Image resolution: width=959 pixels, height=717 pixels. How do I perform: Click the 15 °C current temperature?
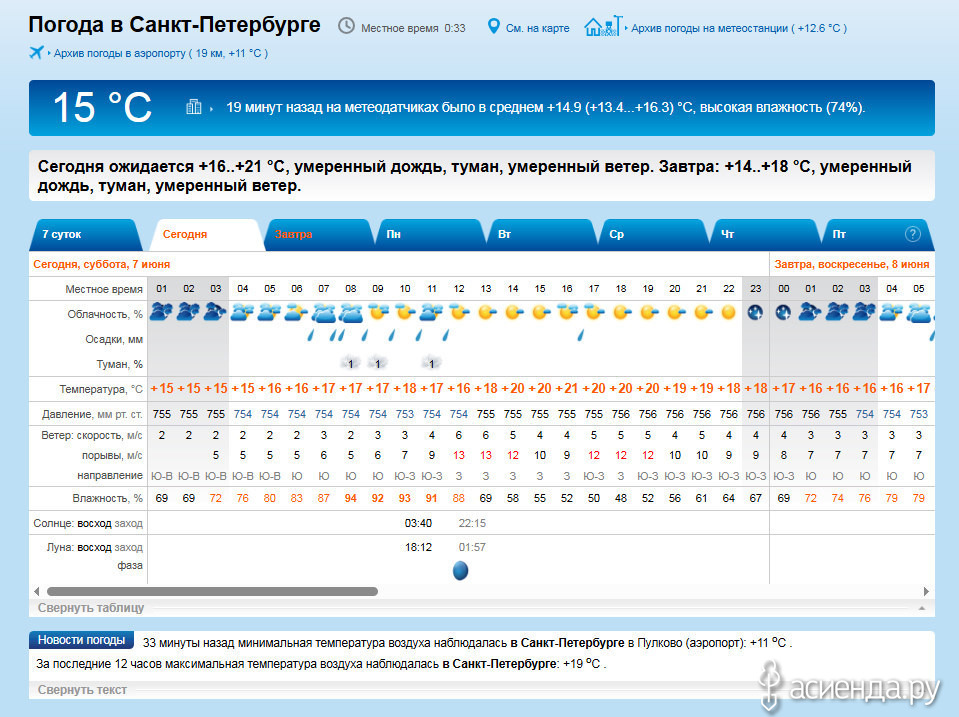click(102, 108)
